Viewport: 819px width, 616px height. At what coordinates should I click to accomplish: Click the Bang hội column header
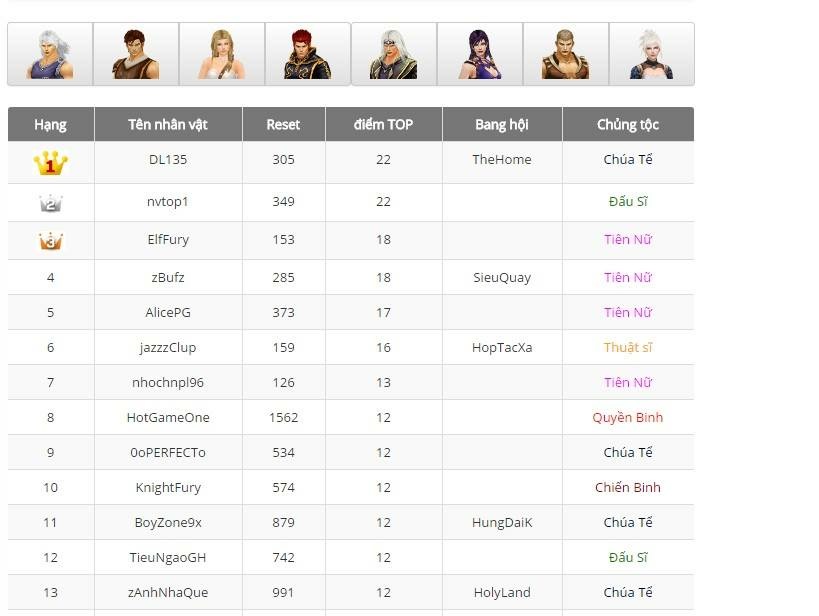coord(502,125)
